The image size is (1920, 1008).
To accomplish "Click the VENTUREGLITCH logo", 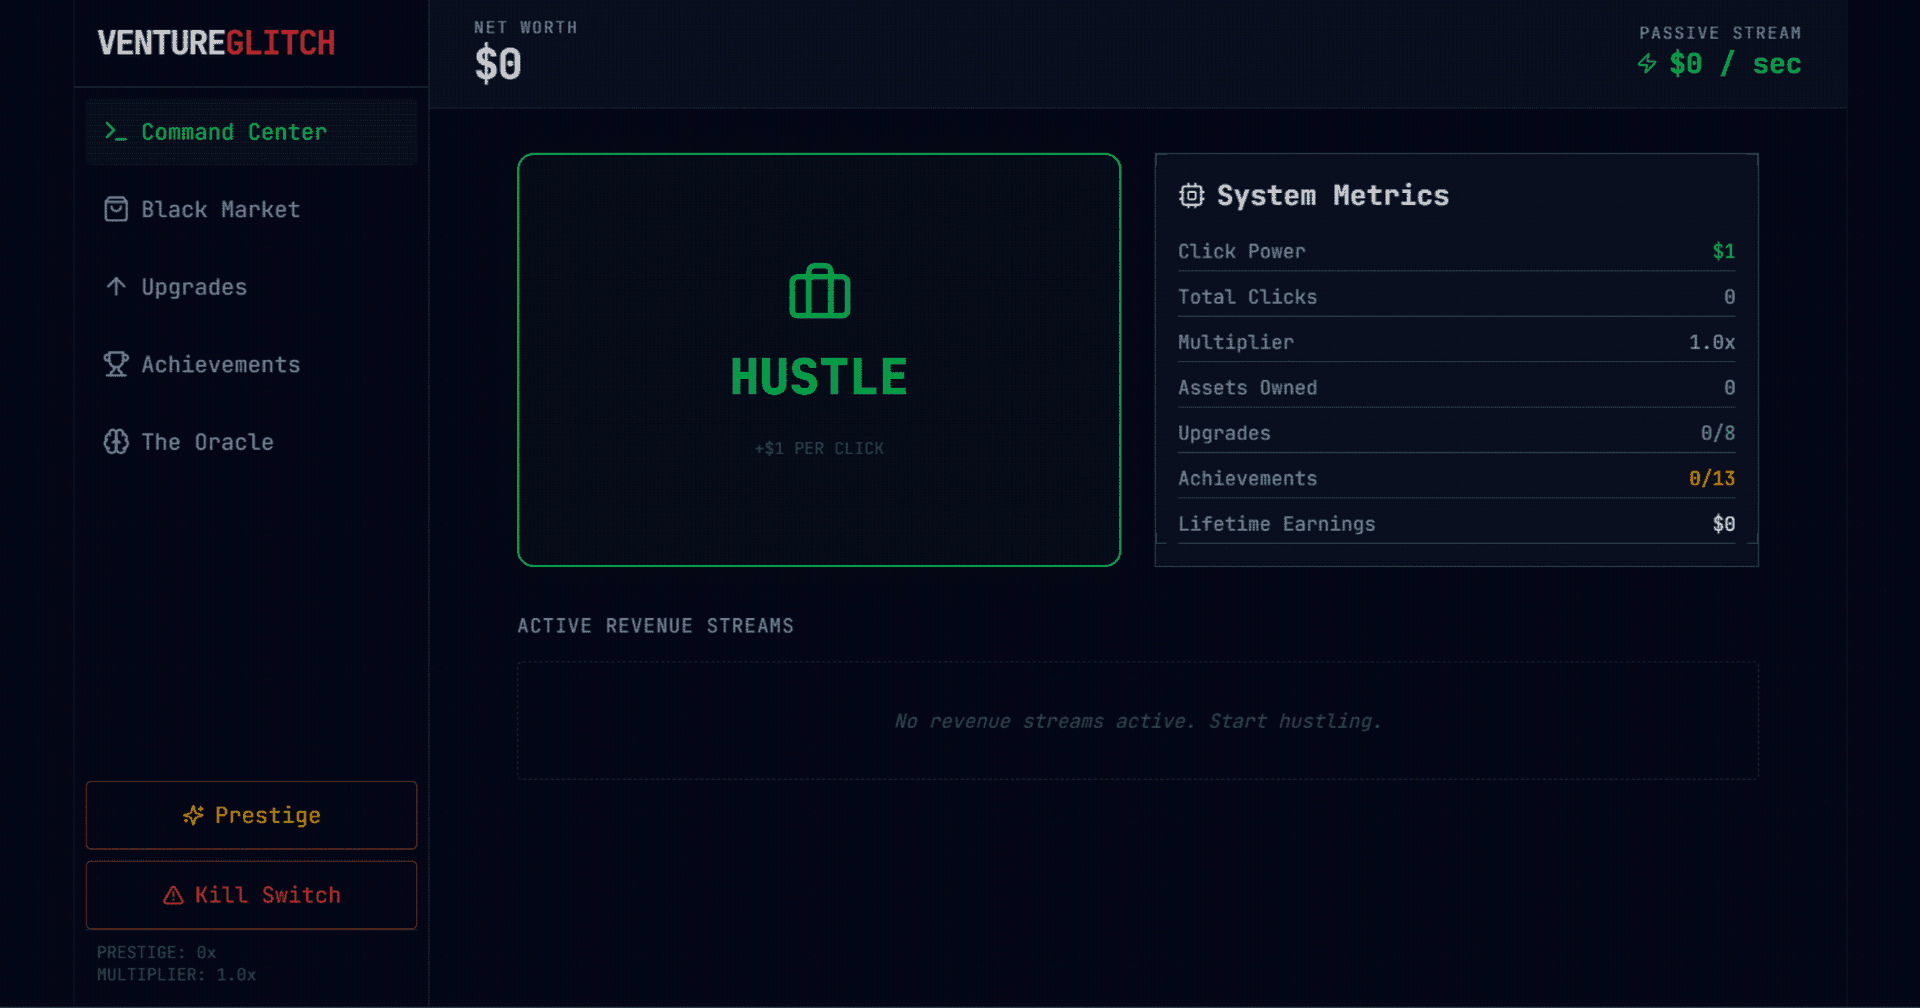I will pos(216,43).
